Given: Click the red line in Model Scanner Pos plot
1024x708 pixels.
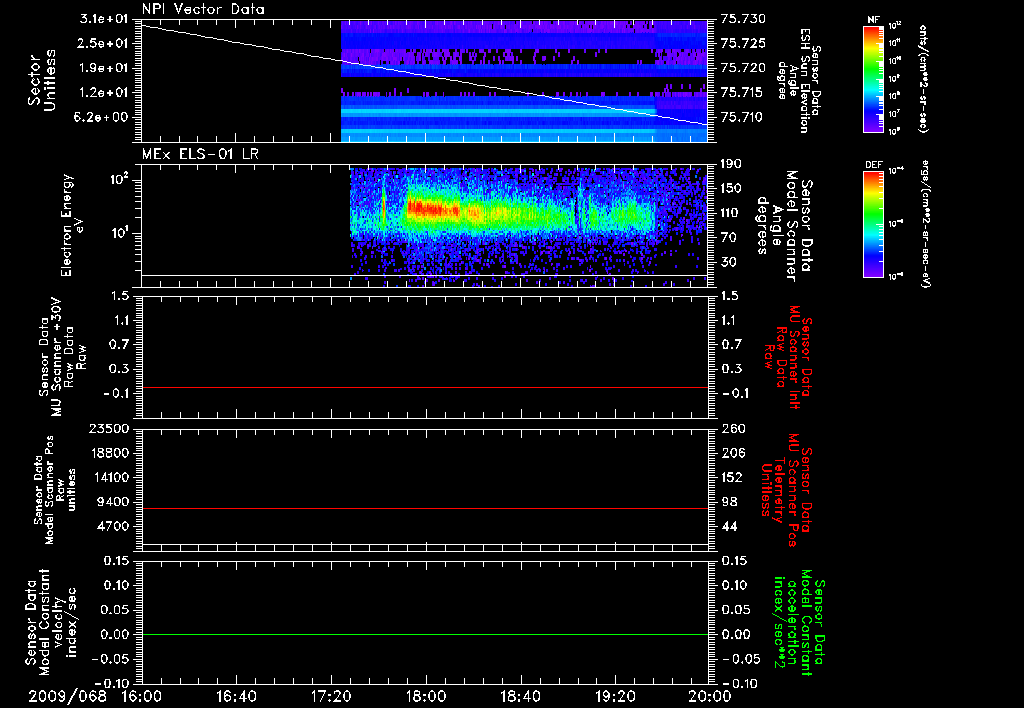Looking at the screenshot, I should 424,508.
